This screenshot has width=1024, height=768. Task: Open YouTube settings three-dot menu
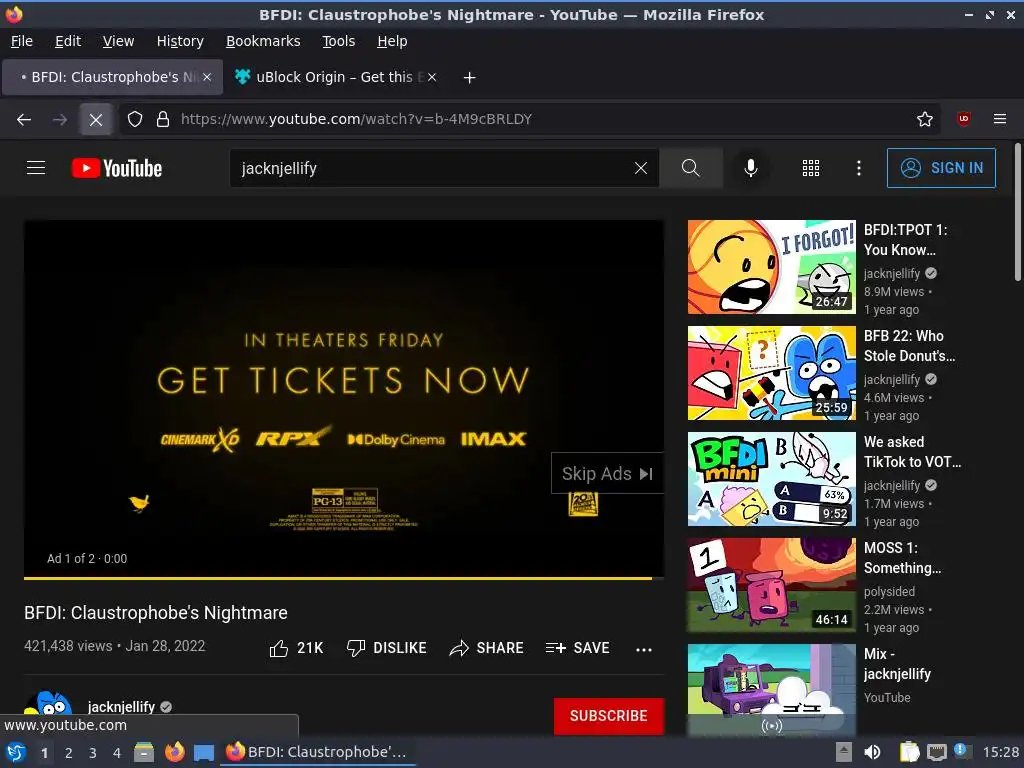click(x=859, y=168)
